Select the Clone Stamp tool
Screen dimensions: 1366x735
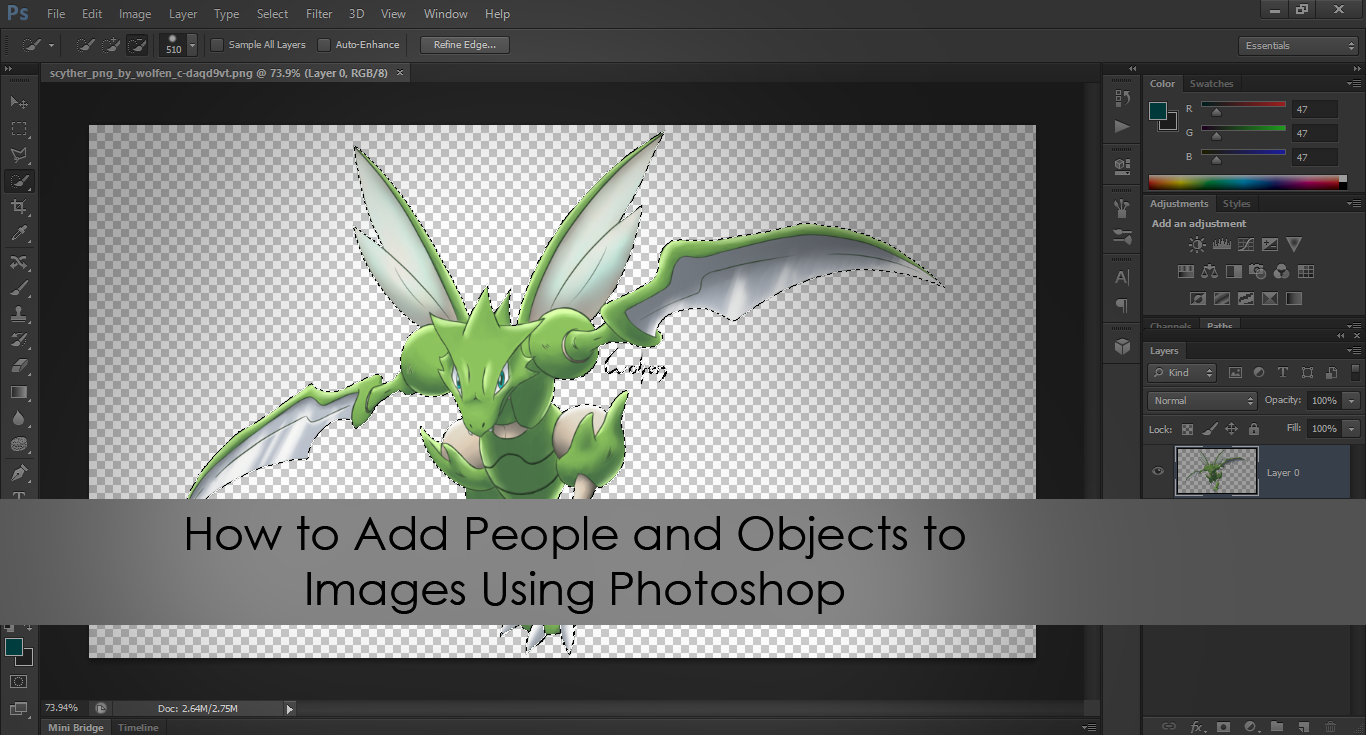tap(19, 314)
